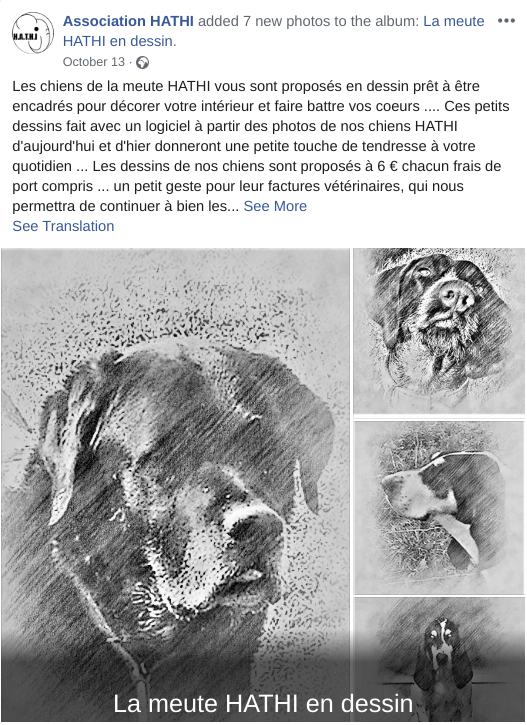Open the Association HATHI elephant logo avatar
Image resolution: width=527 pixels, height=725 pixels.
click(32, 33)
